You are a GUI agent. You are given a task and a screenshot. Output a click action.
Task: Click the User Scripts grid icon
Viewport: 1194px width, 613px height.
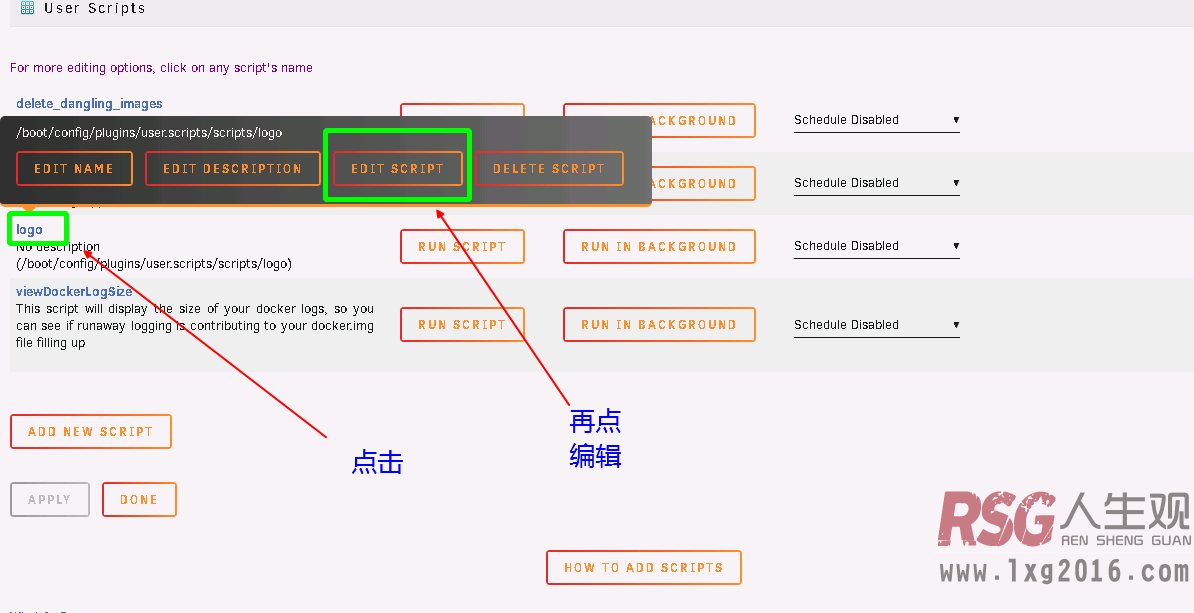(x=27, y=8)
